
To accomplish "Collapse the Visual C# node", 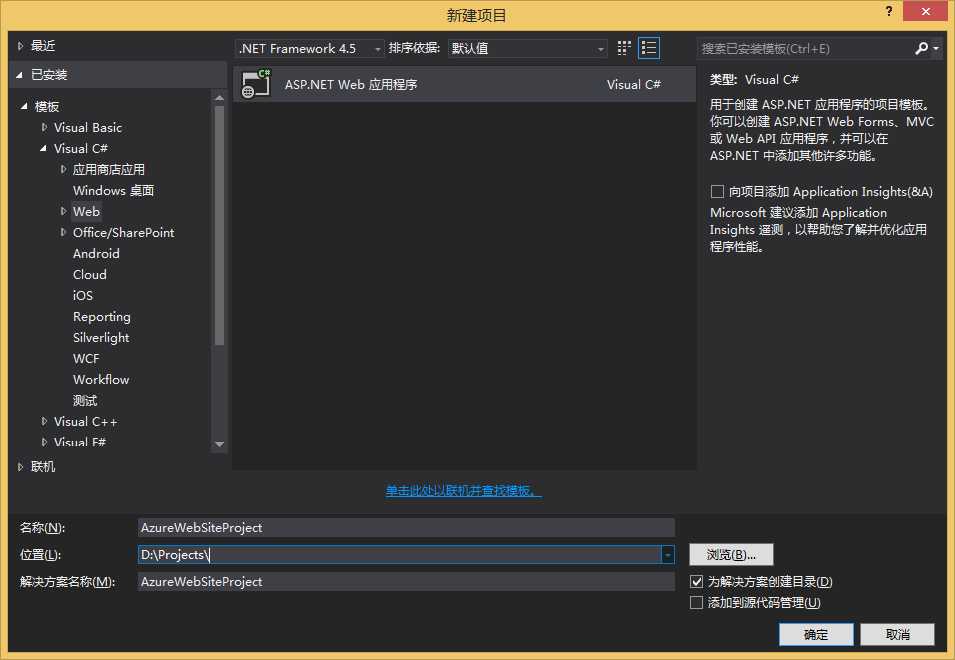I will coord(43,148).
